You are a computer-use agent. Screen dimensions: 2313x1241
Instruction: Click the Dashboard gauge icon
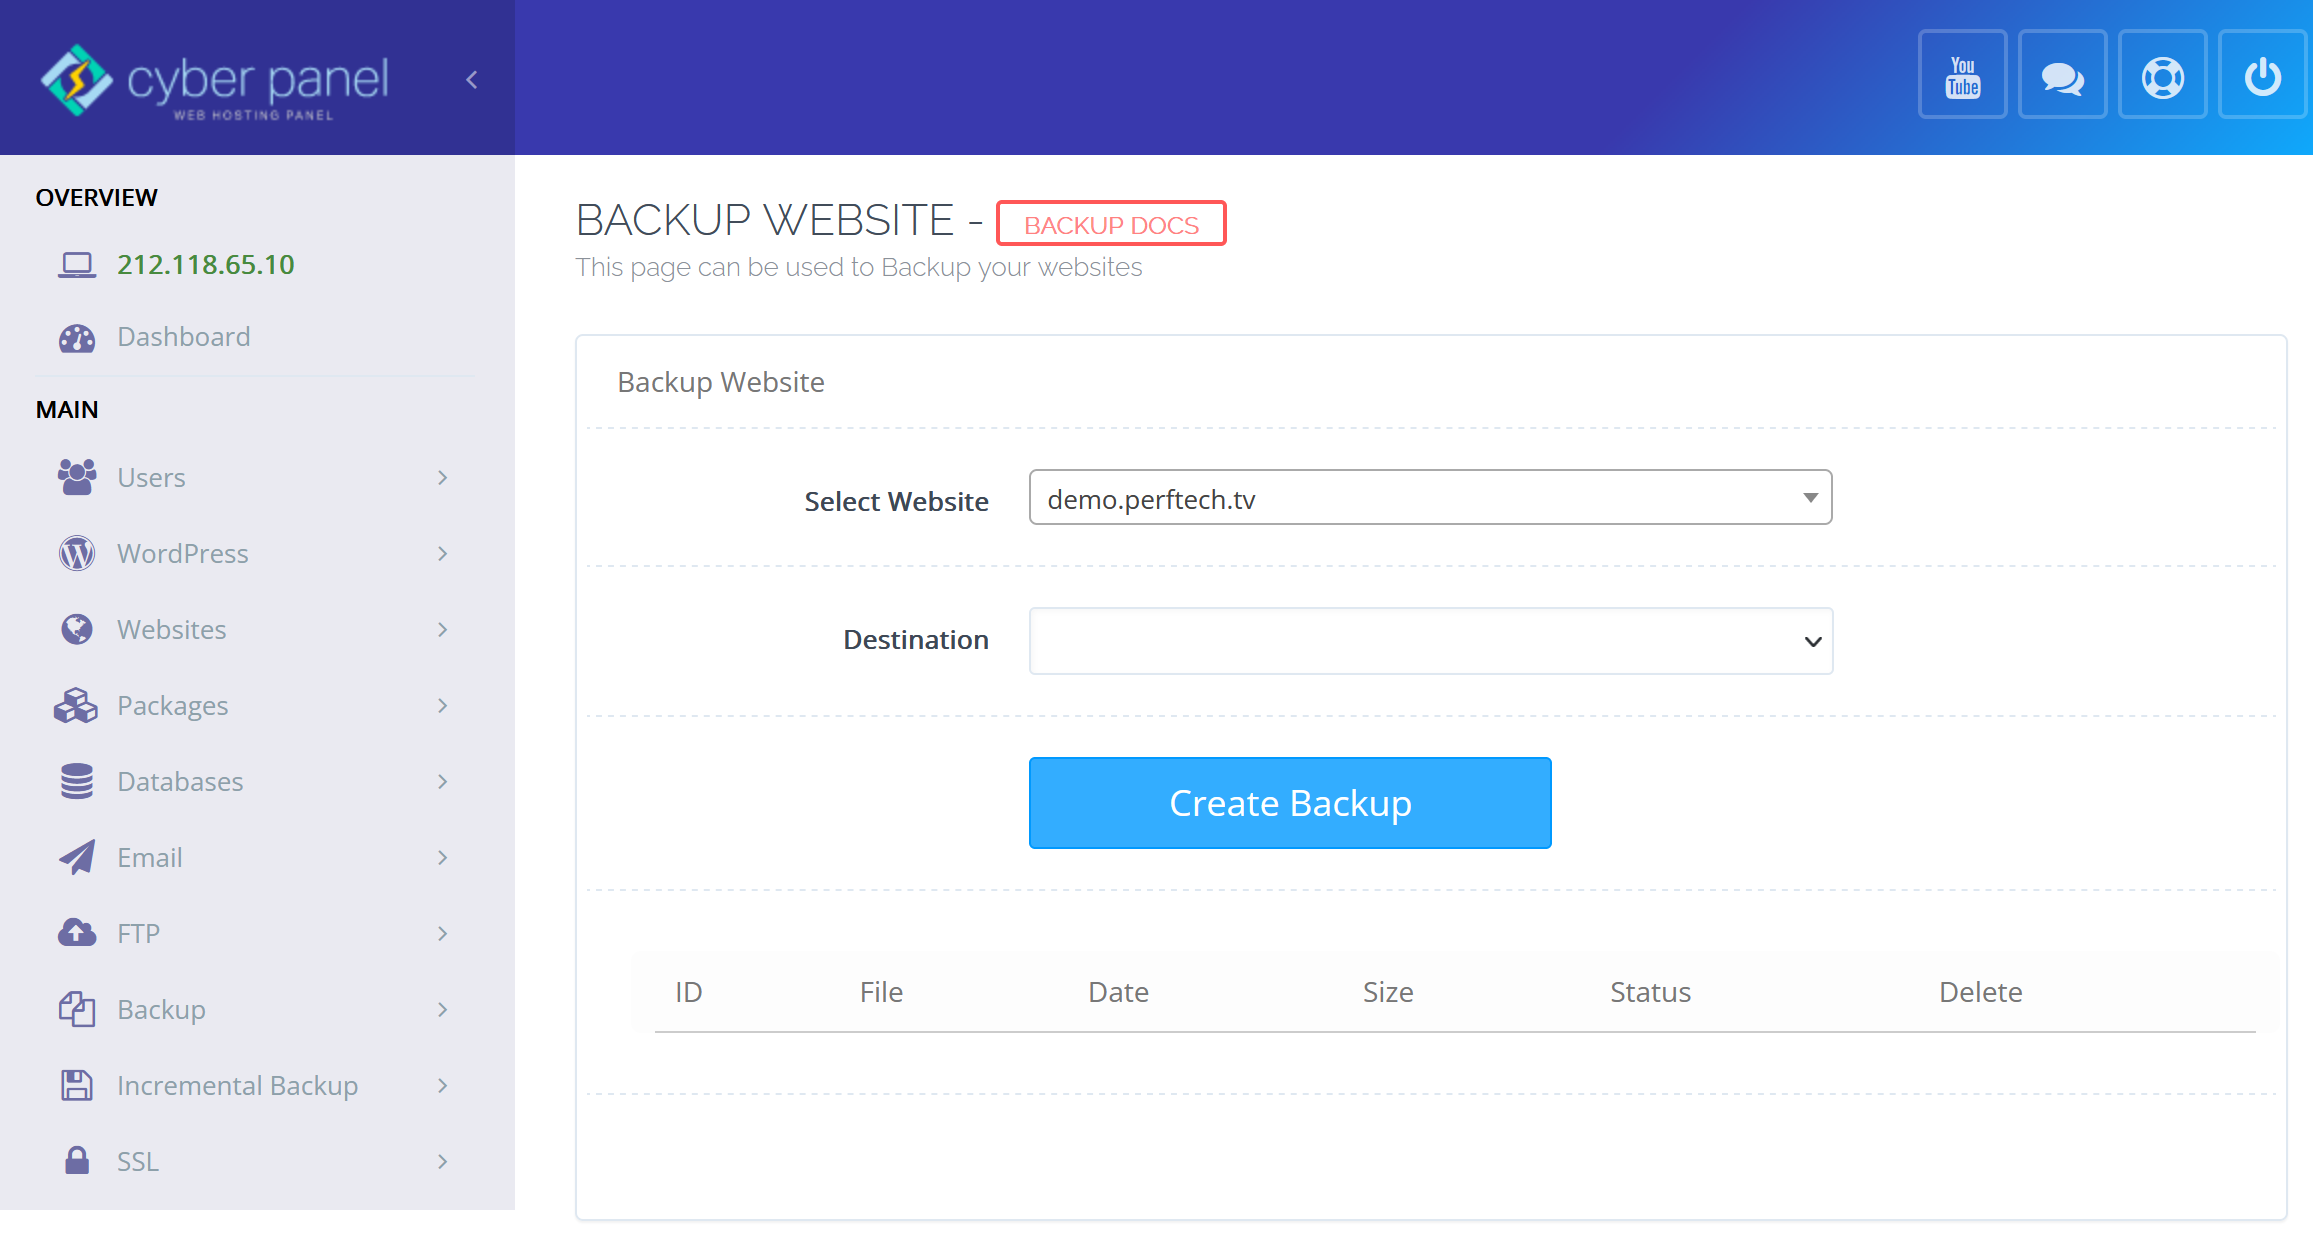[77, 338]
